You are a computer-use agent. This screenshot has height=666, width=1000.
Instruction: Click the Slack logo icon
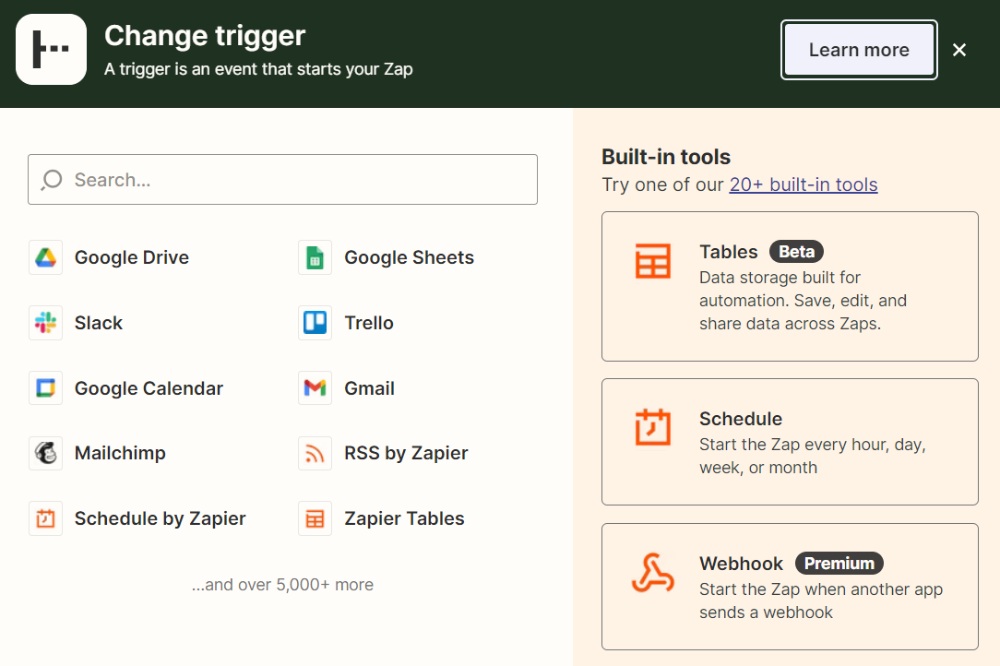45,323
